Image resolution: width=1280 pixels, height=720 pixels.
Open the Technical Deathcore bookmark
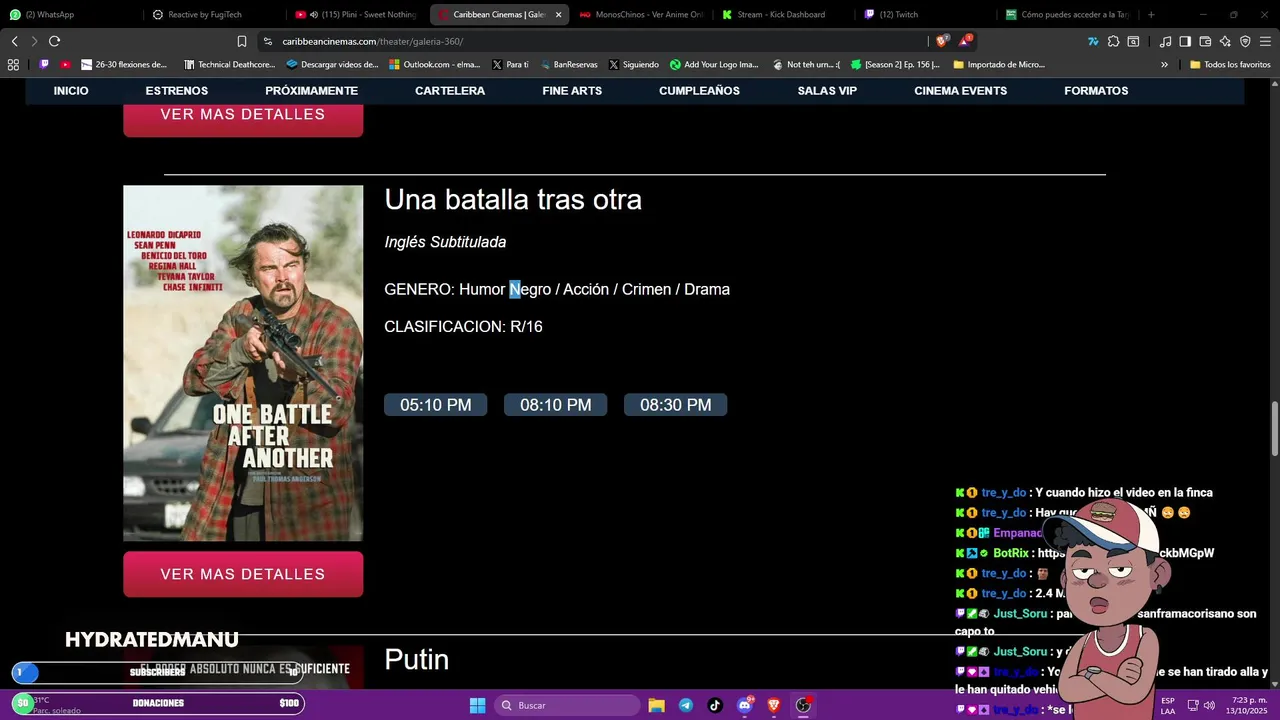[229, 64]
